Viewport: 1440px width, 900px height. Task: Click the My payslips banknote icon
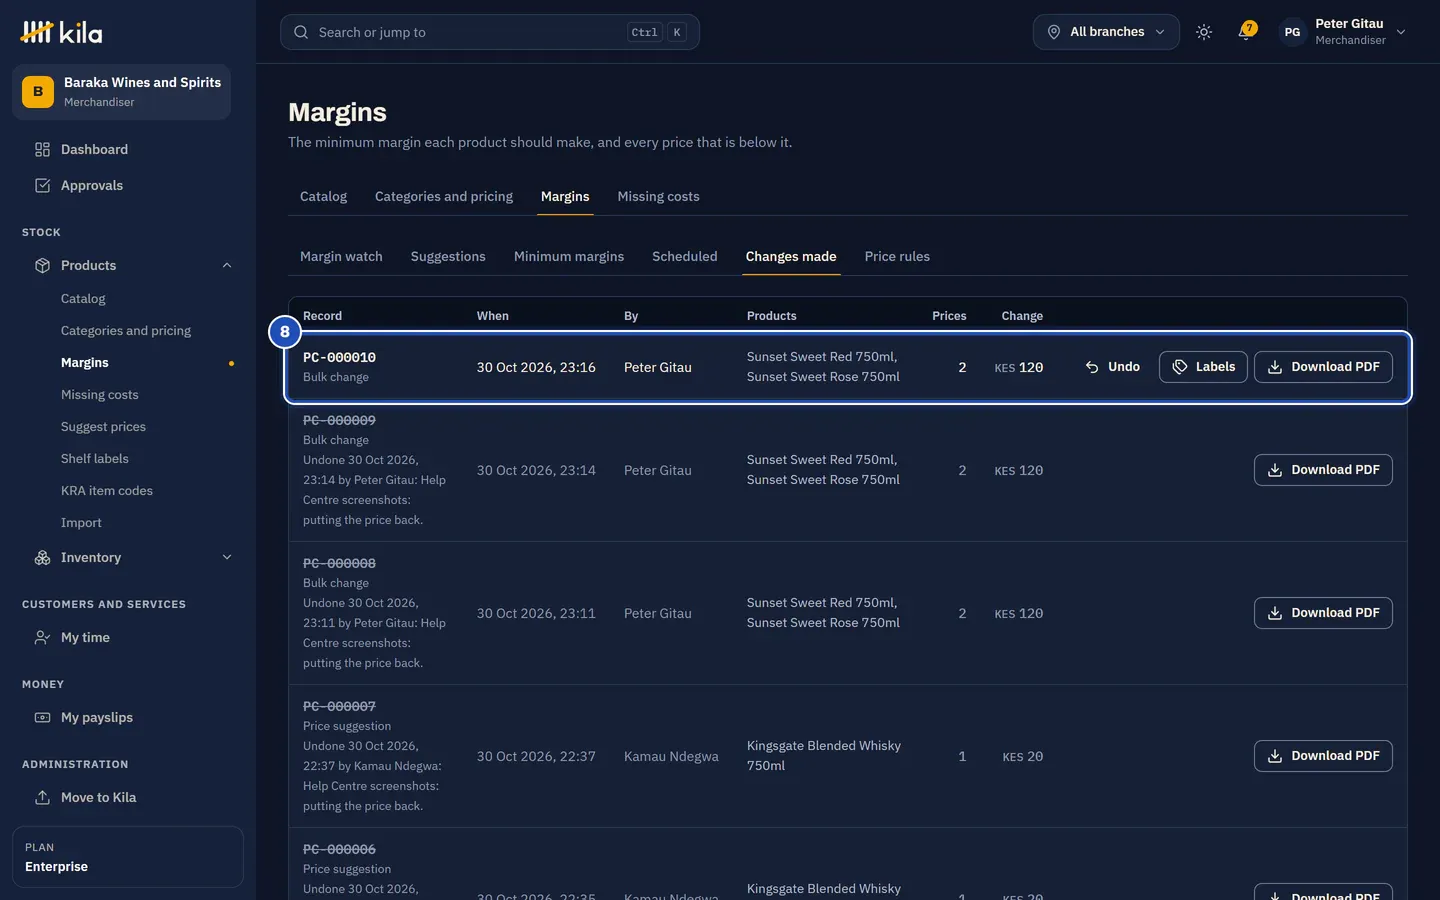click(42, 718)
